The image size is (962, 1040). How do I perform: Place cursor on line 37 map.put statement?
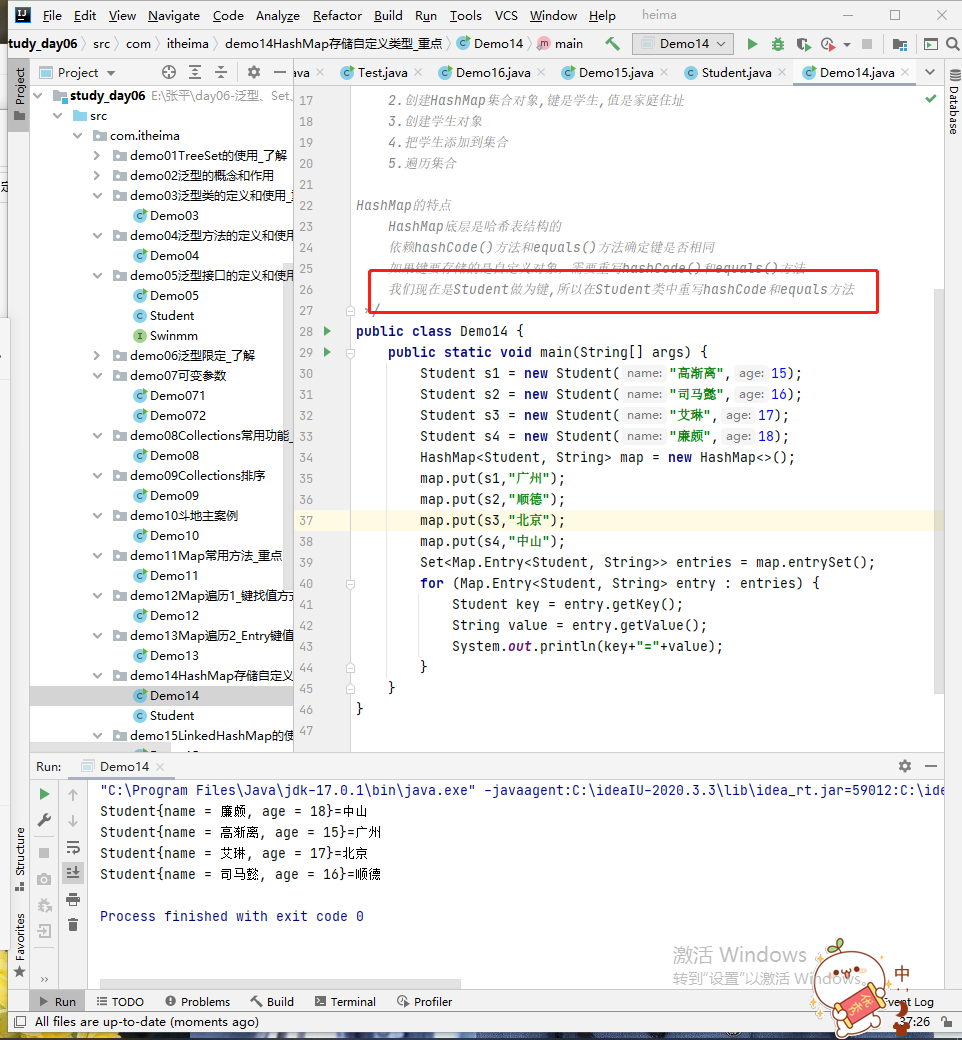(492, 521)
